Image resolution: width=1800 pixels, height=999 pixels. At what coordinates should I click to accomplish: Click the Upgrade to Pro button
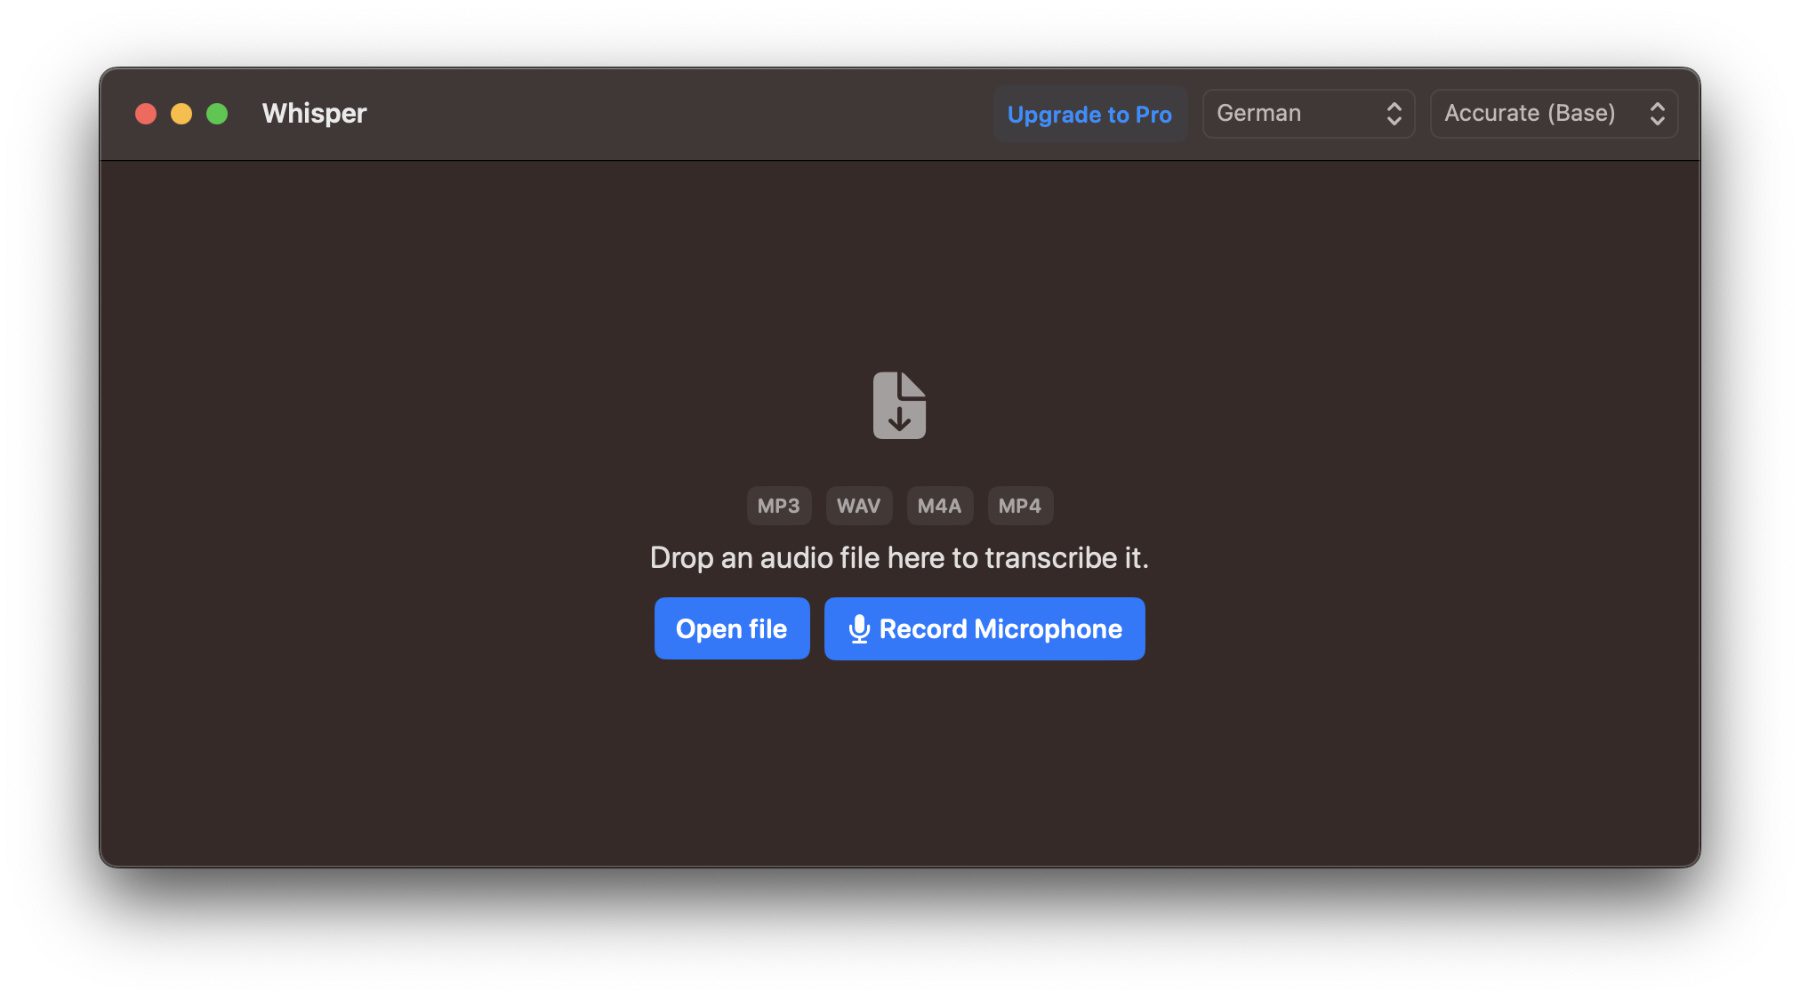(x=1090, y=114)
